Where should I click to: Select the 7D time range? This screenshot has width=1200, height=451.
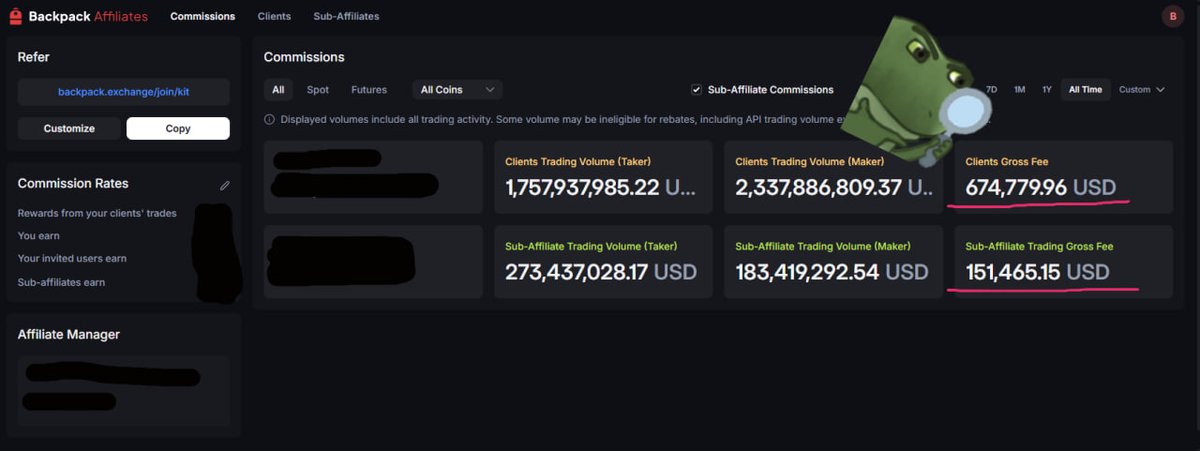pos(991,90)
